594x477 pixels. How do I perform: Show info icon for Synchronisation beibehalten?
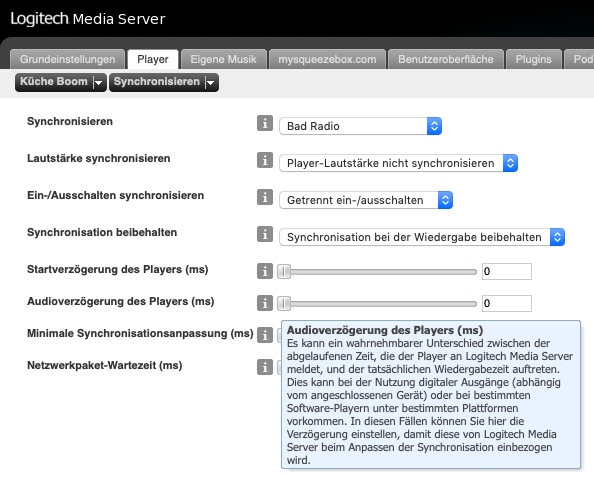tap(265, 234)
